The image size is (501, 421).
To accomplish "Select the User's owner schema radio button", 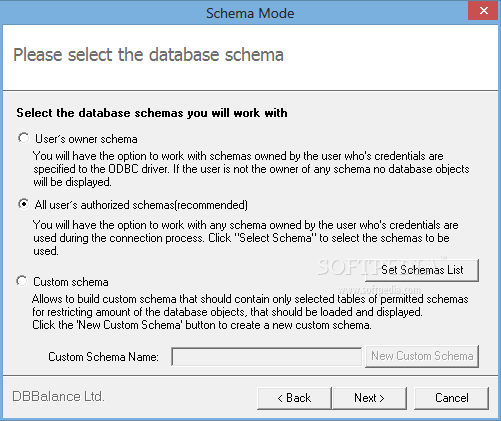I will tap(24, 138).
